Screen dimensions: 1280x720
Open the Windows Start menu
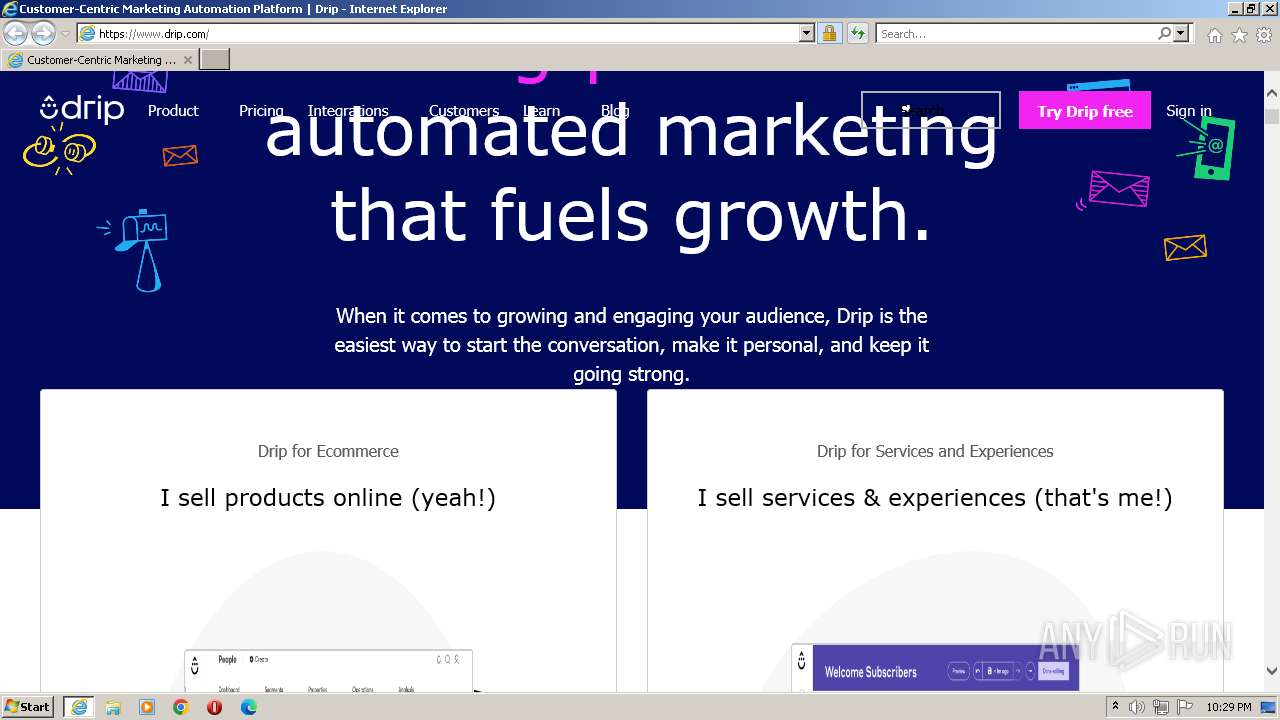tap(27, 707)
